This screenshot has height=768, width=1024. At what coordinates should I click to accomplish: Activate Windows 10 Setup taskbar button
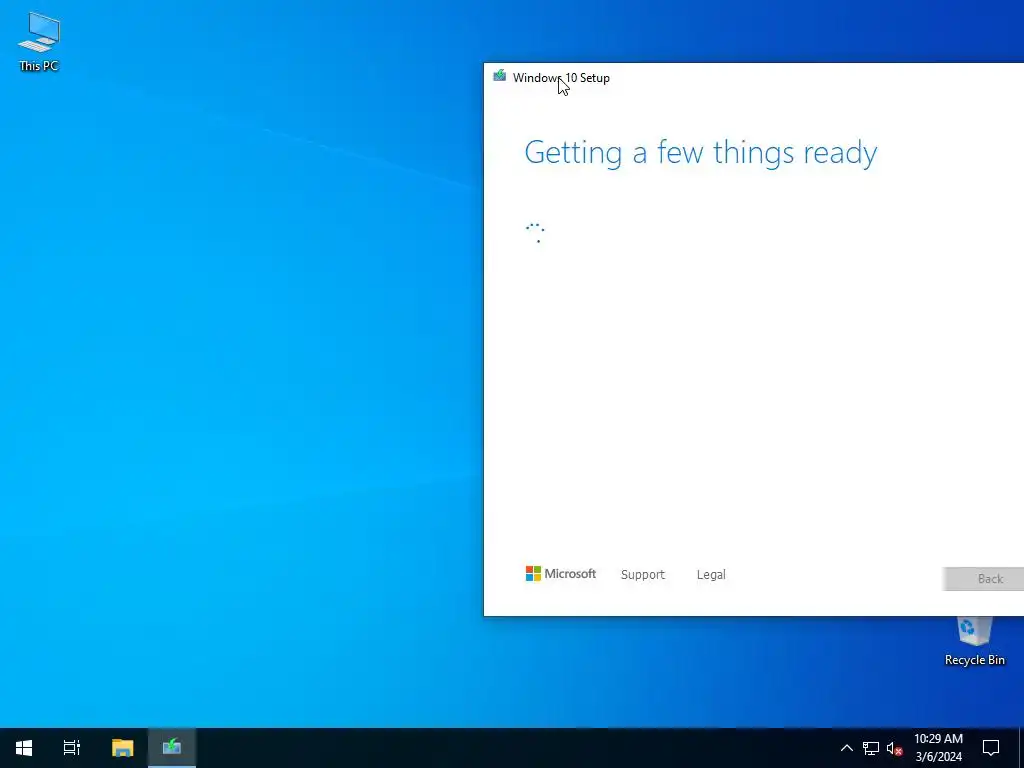[172, 748]
